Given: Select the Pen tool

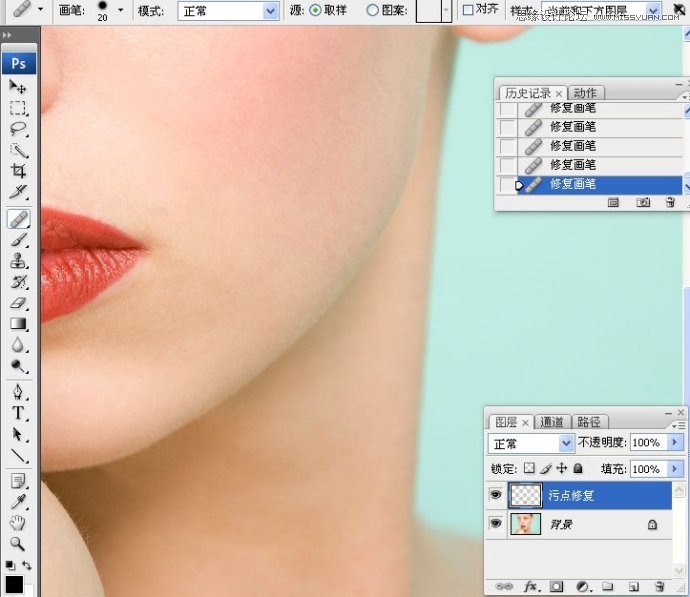Looking at the screenshot, I should click(x=18, y=392).
